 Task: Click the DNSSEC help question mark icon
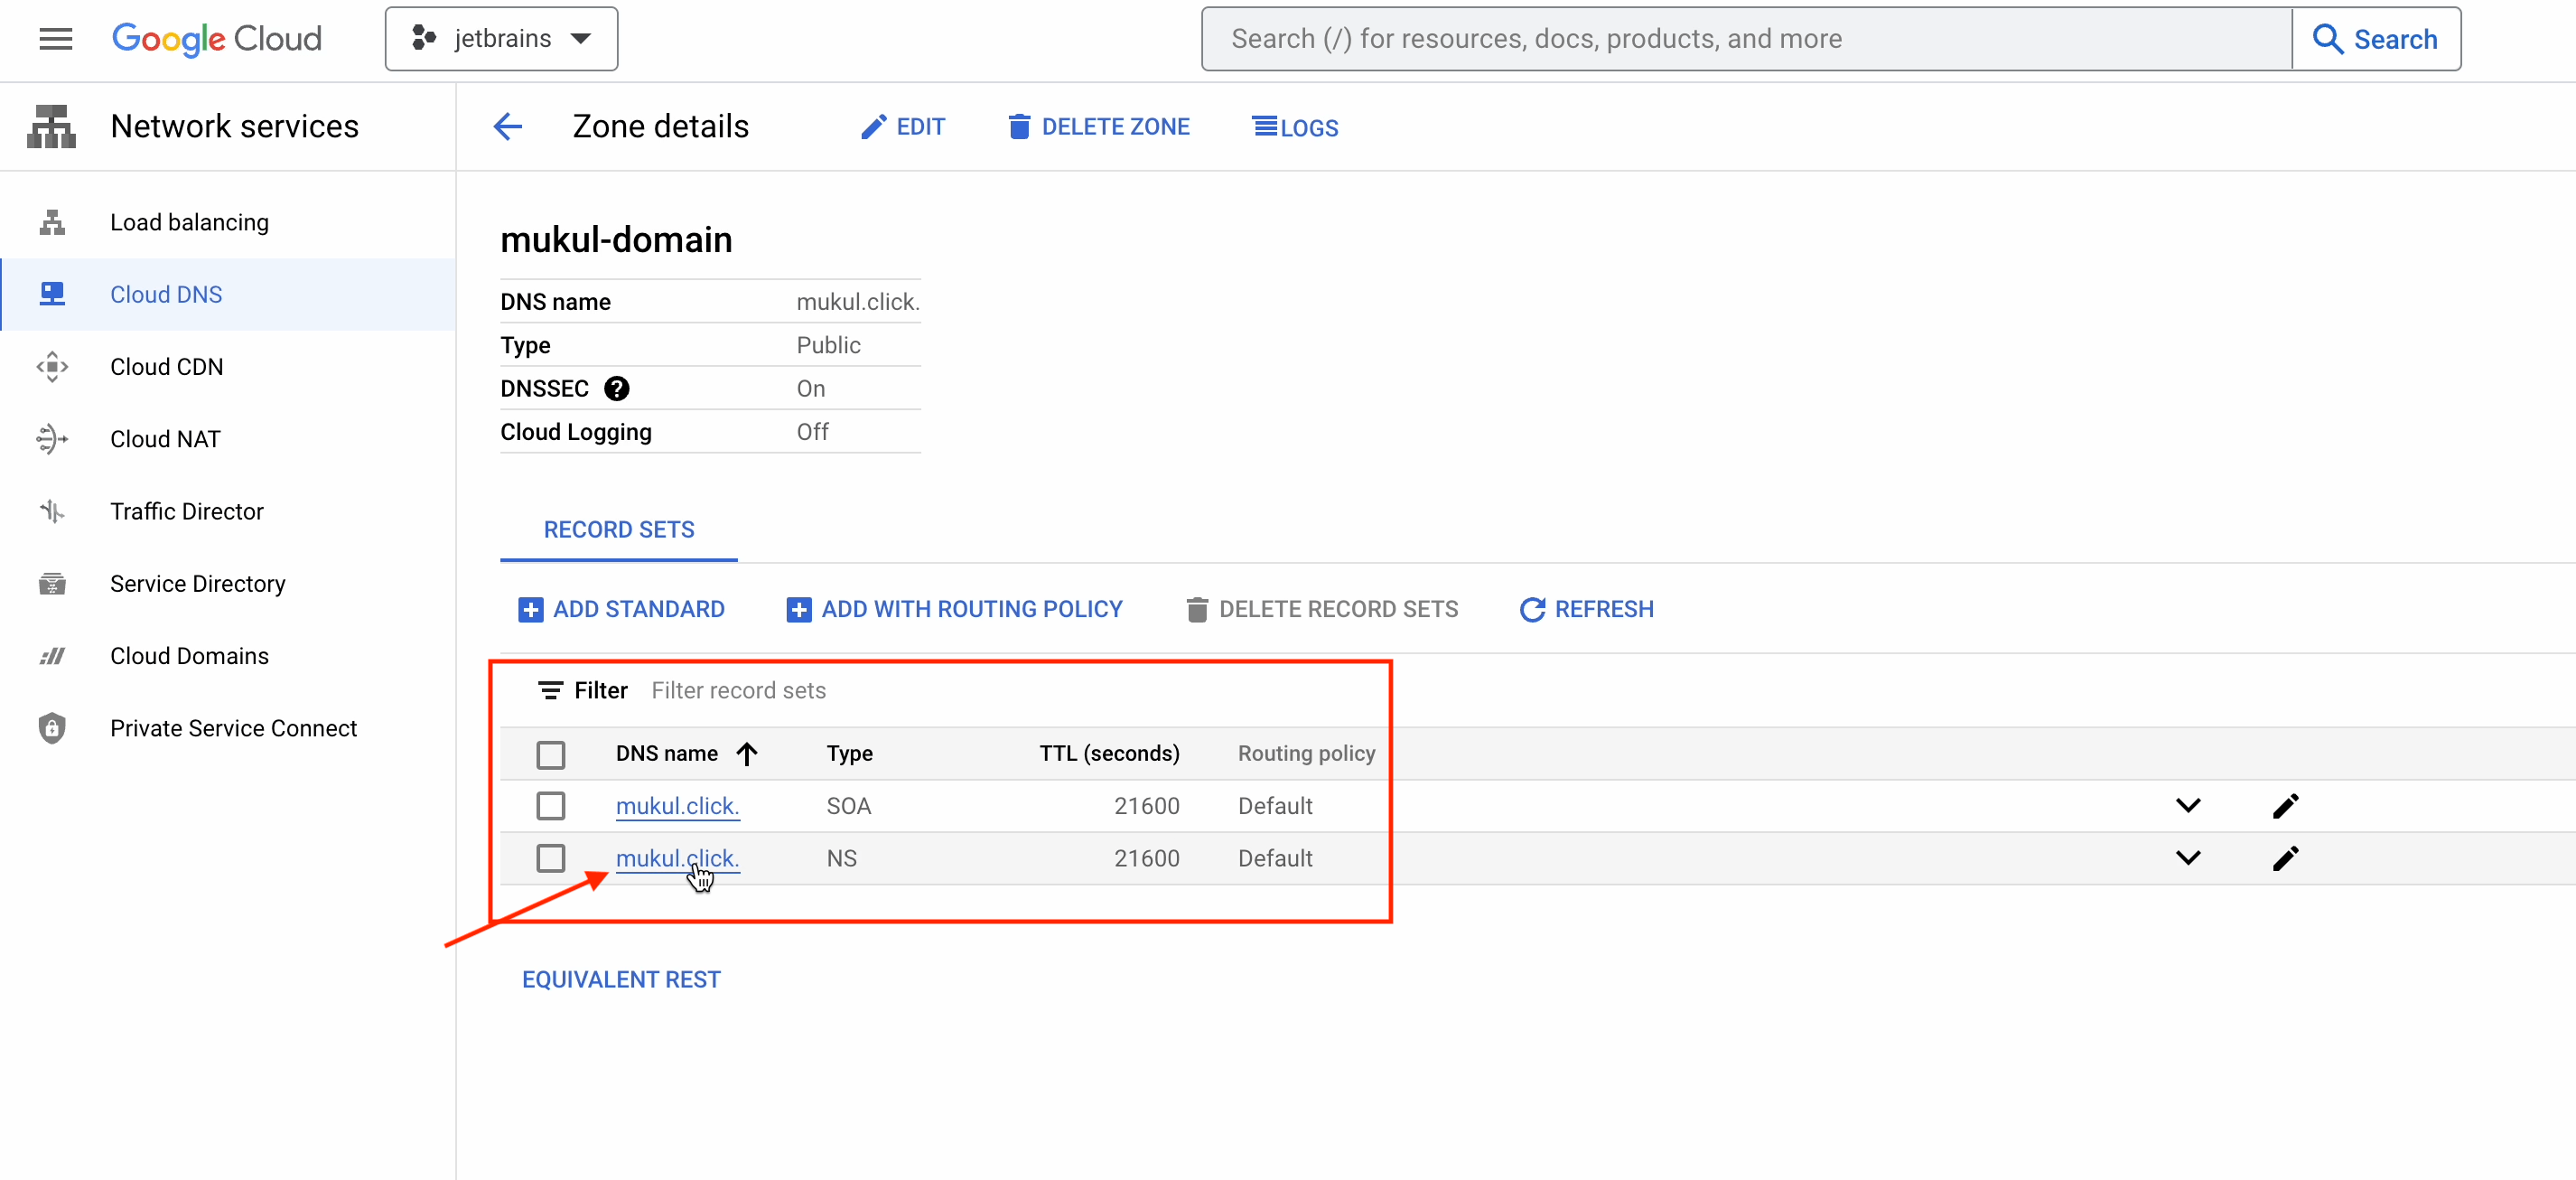pyautogui.click(x=617, y=389)
